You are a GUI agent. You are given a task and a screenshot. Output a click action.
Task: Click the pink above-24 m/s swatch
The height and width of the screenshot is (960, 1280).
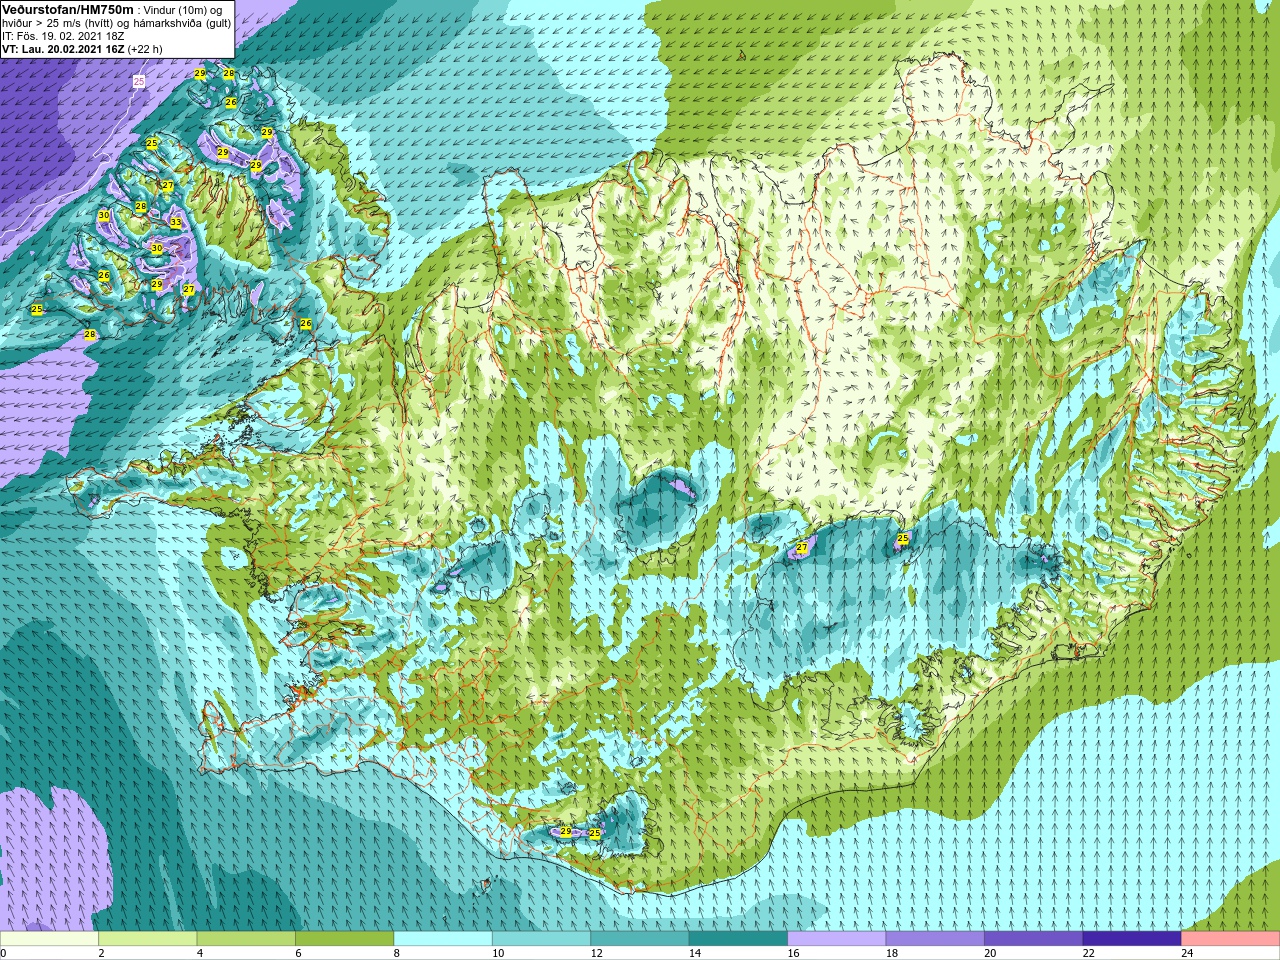click(x=1230, y=939)
